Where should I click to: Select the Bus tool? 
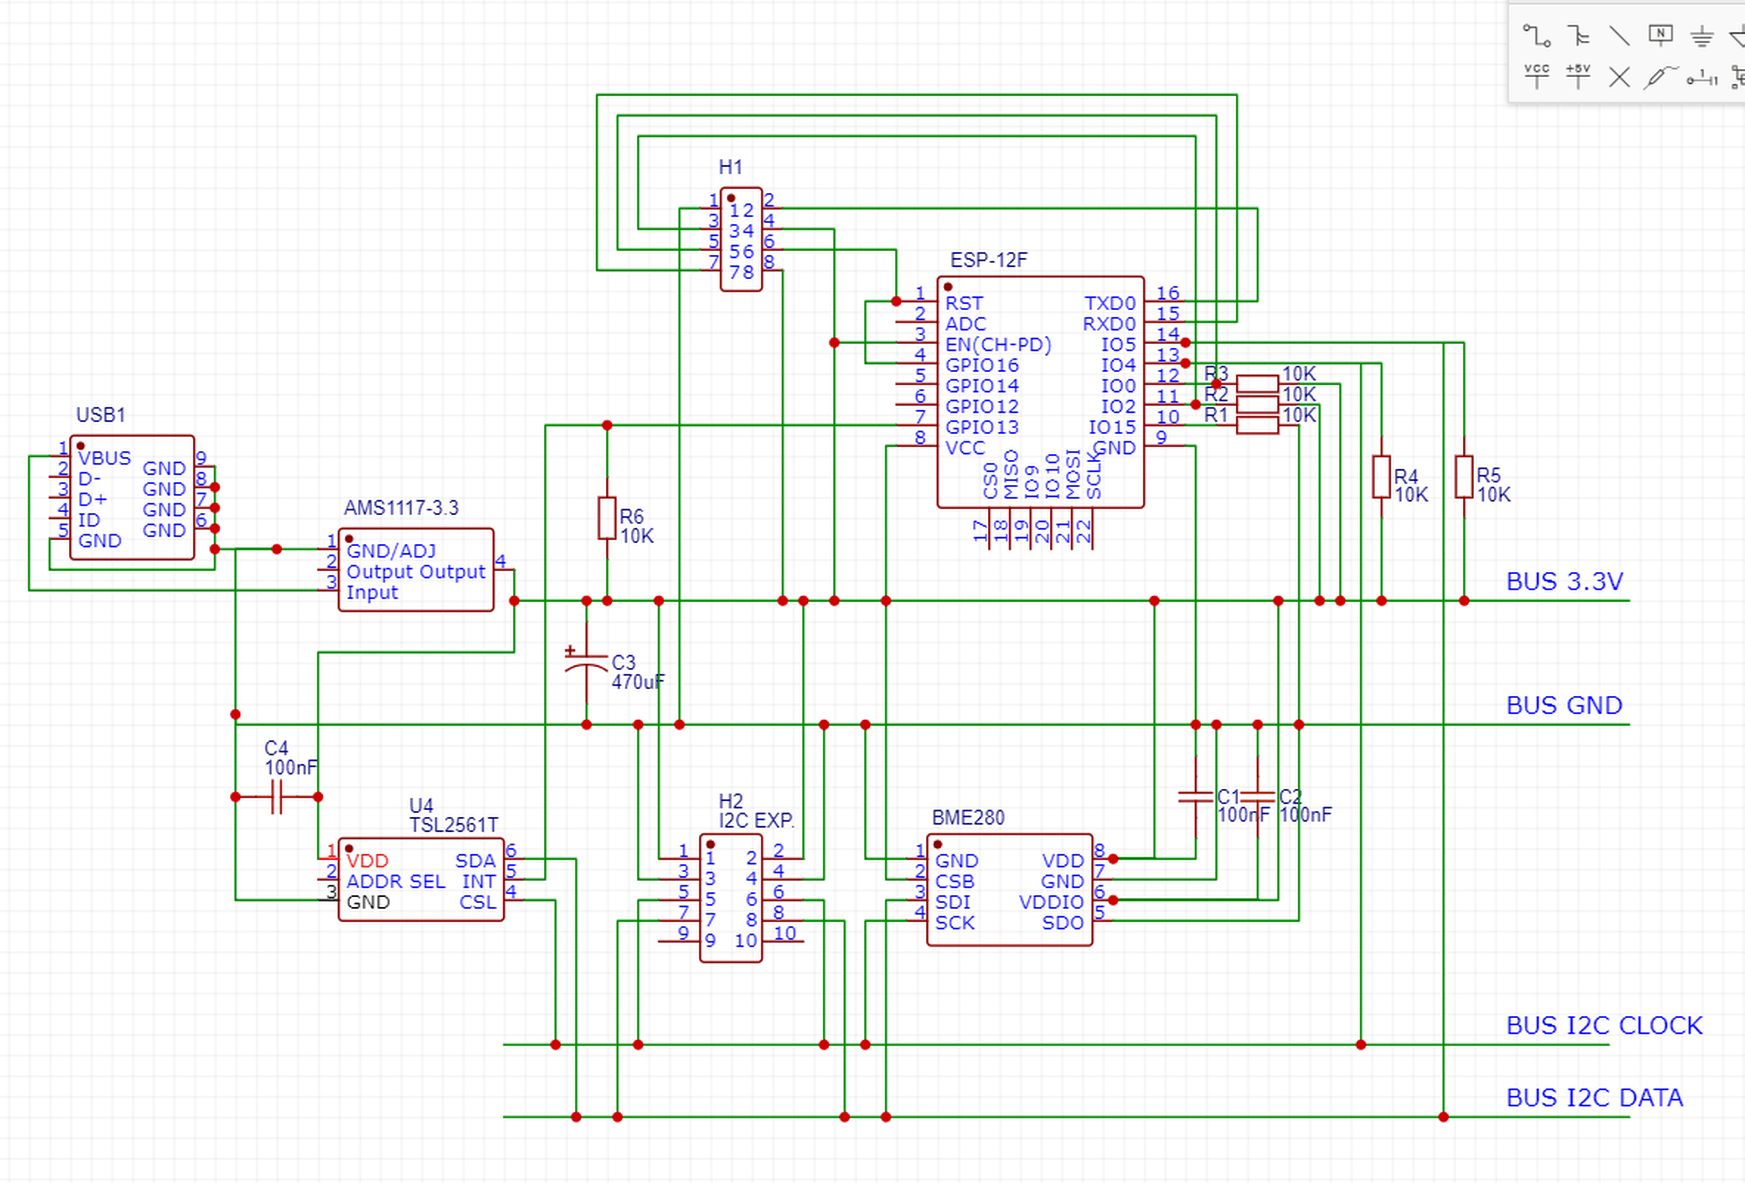(x=1580, y=36)
